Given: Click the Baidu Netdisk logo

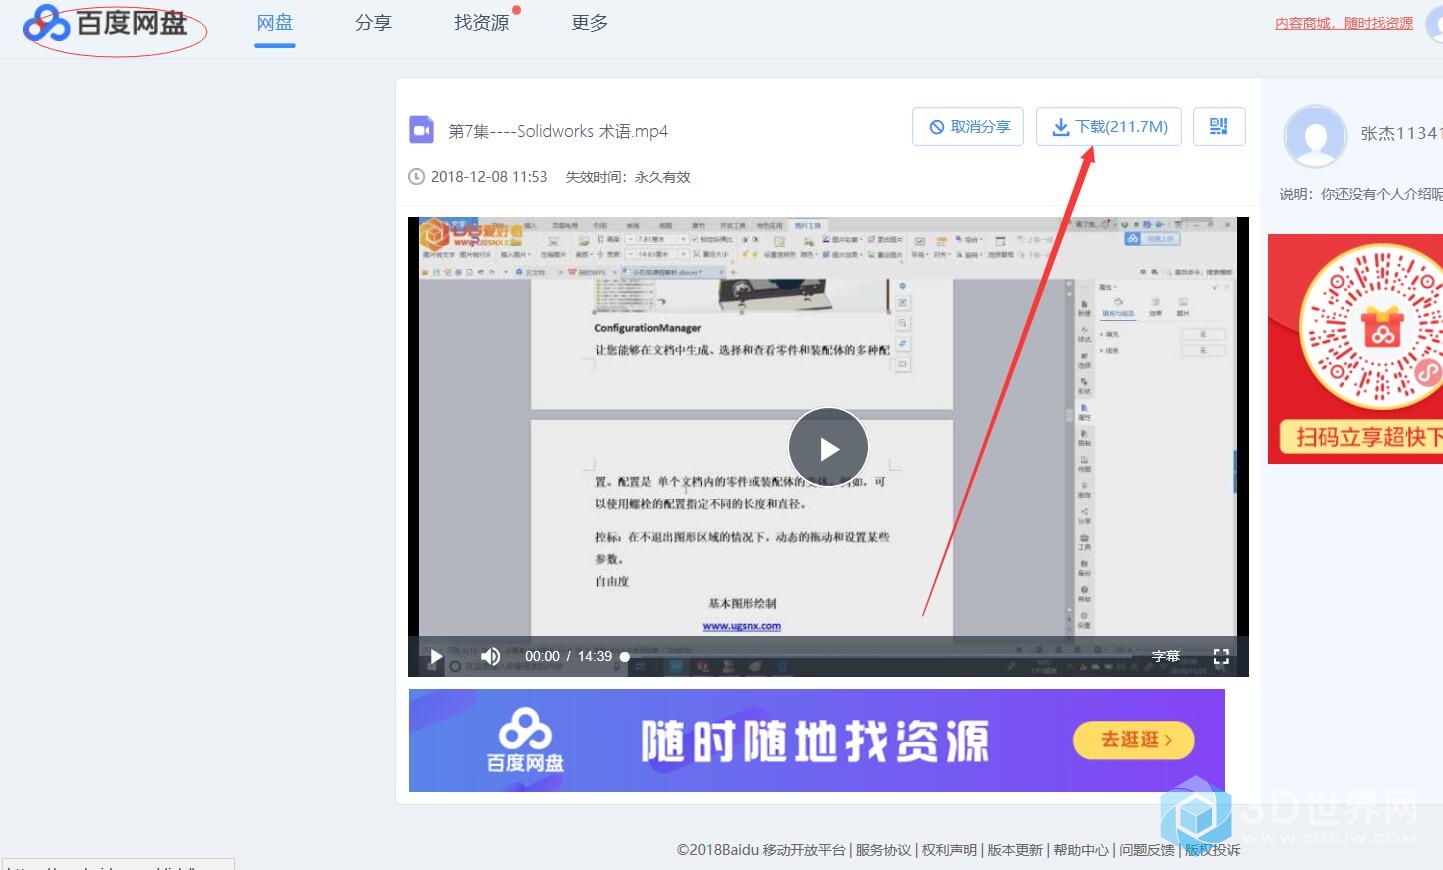Looking at the screenshot, I should pos(105,23).
